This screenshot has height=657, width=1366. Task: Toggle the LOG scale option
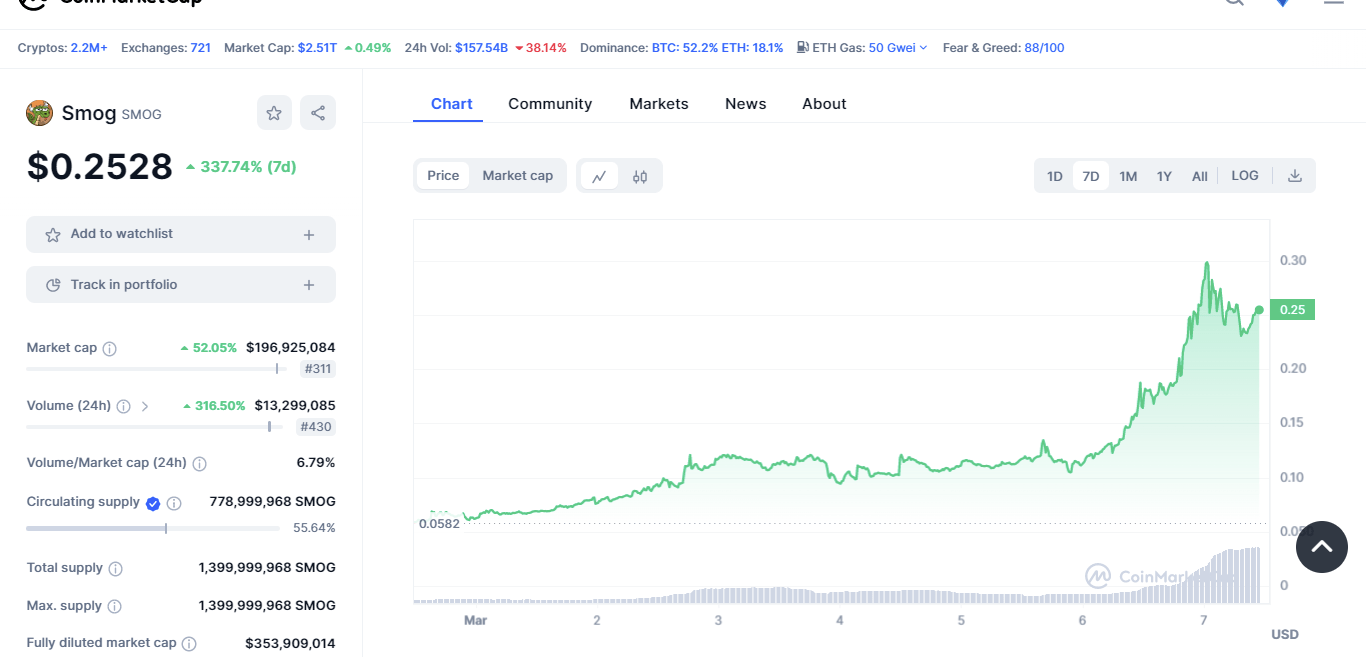pyautogui.click(x=1245, y=176)
